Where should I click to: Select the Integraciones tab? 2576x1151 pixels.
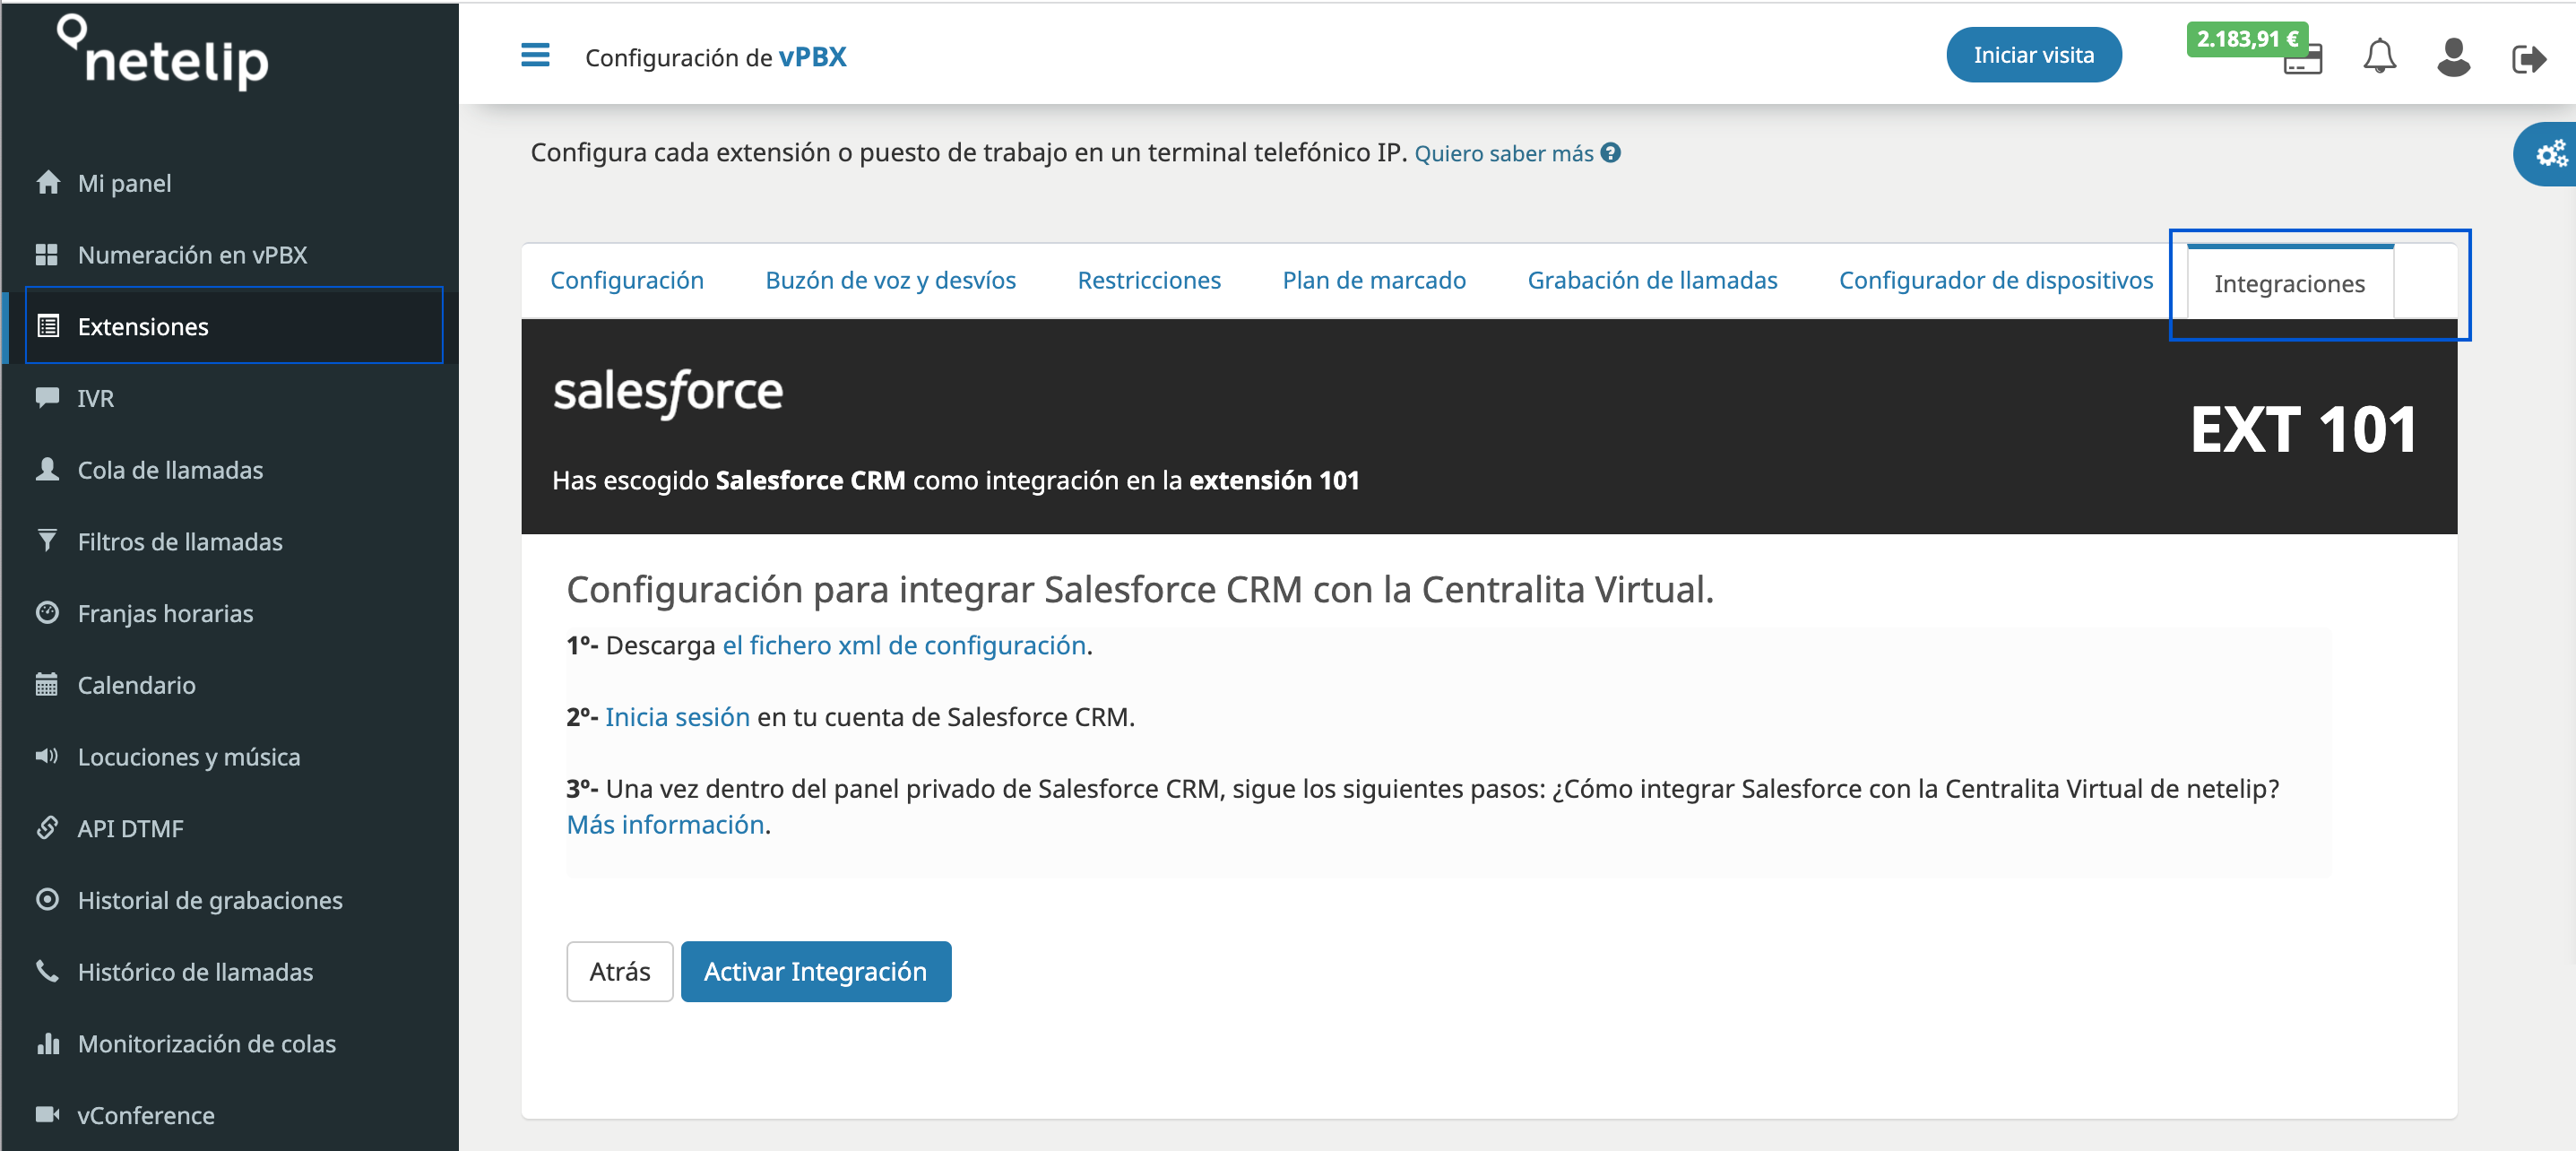[2289, 283]
